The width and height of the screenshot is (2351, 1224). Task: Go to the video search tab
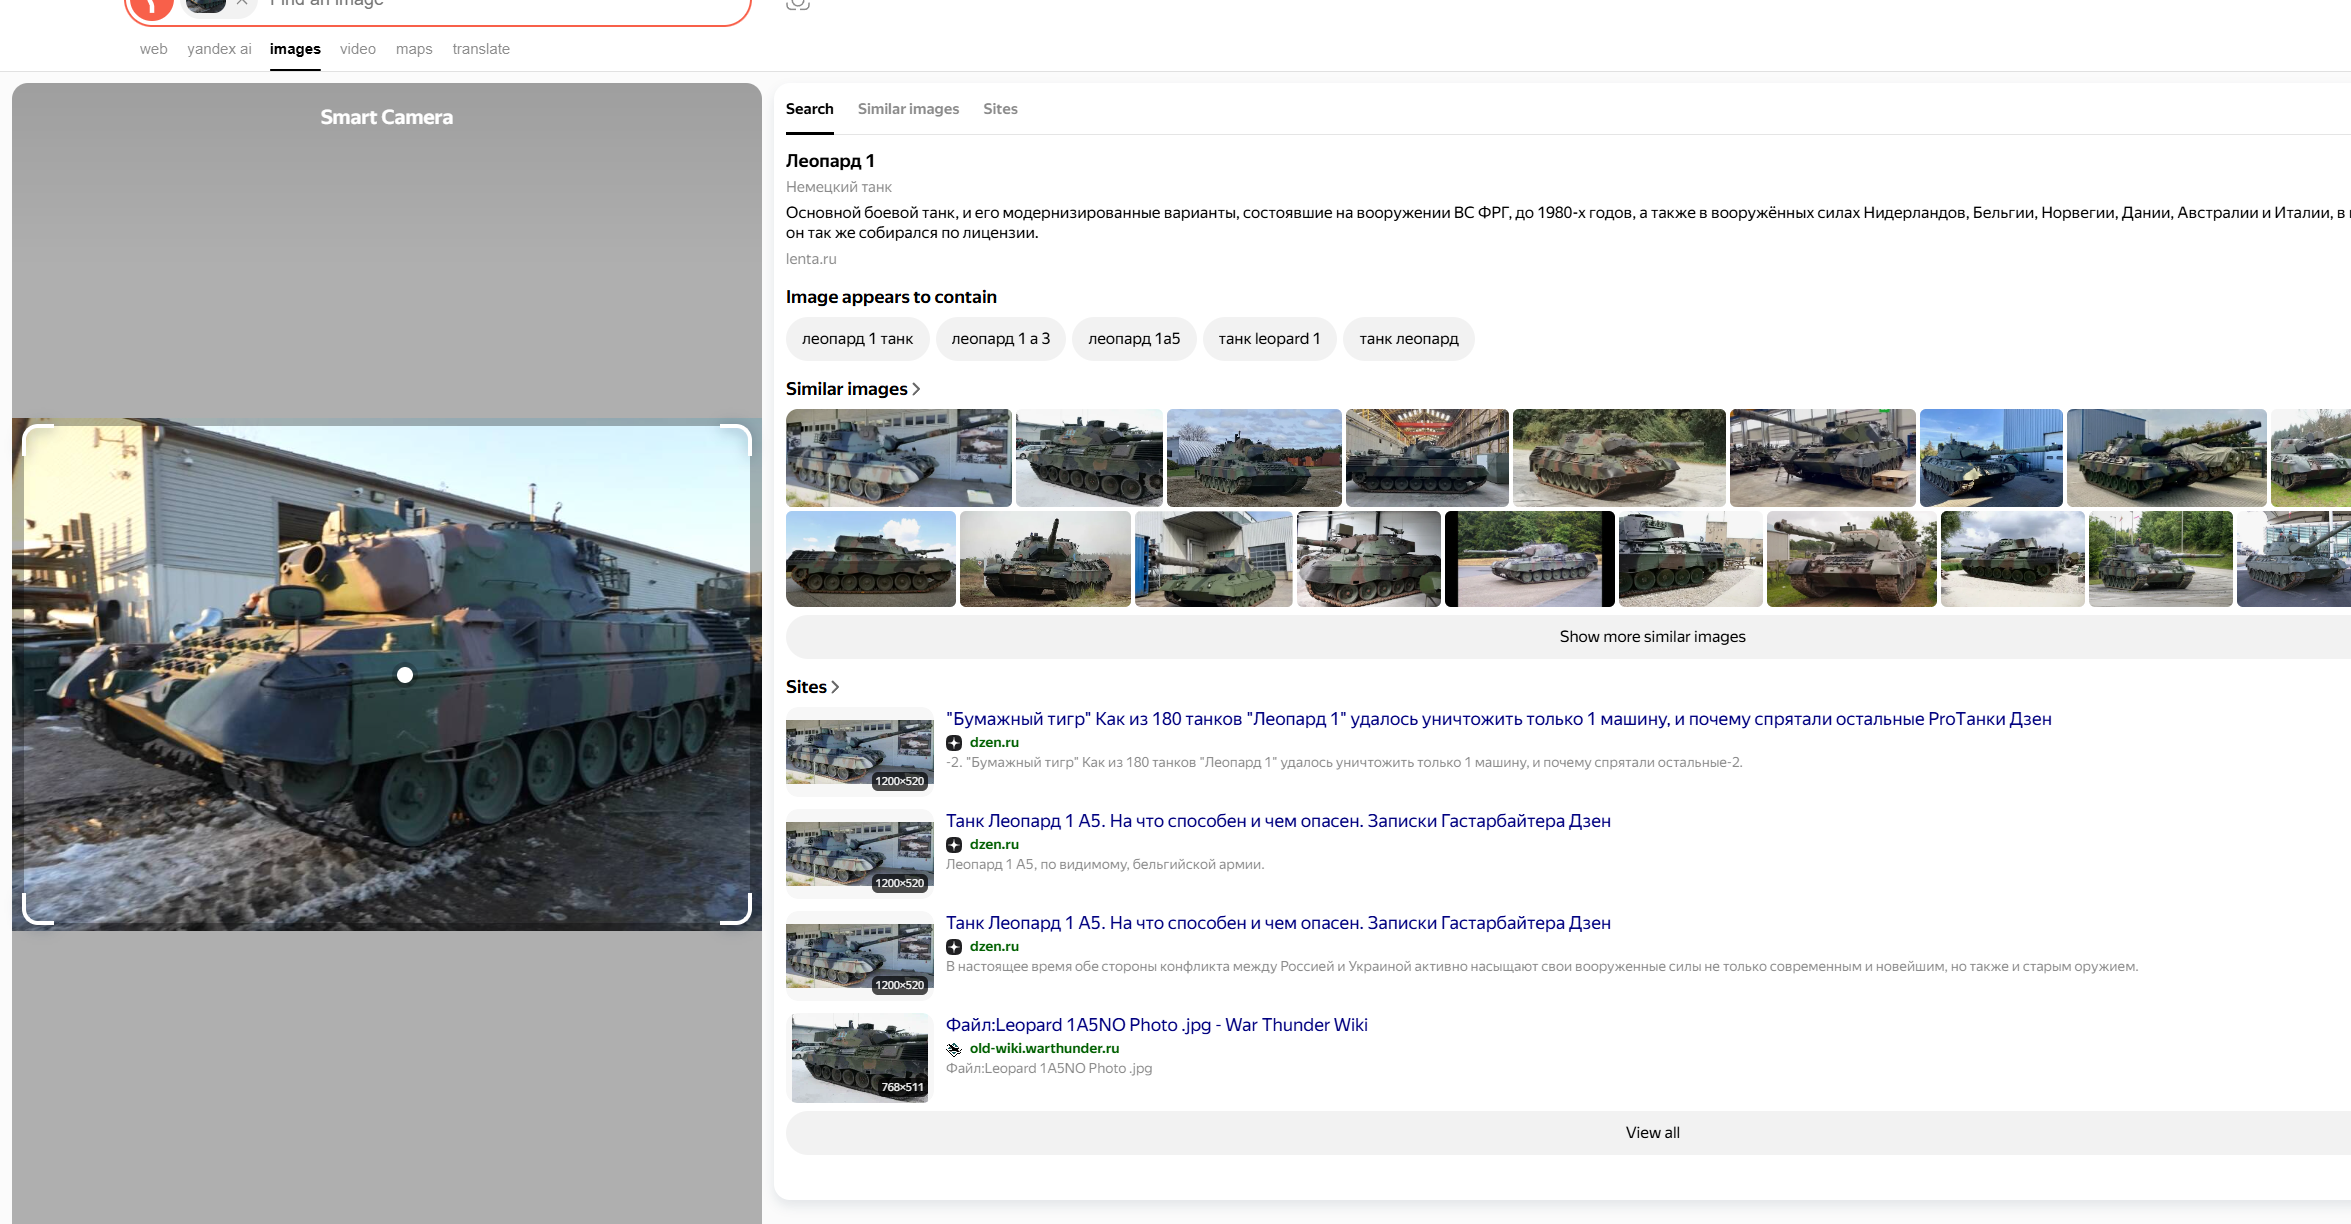pos(357,49)
